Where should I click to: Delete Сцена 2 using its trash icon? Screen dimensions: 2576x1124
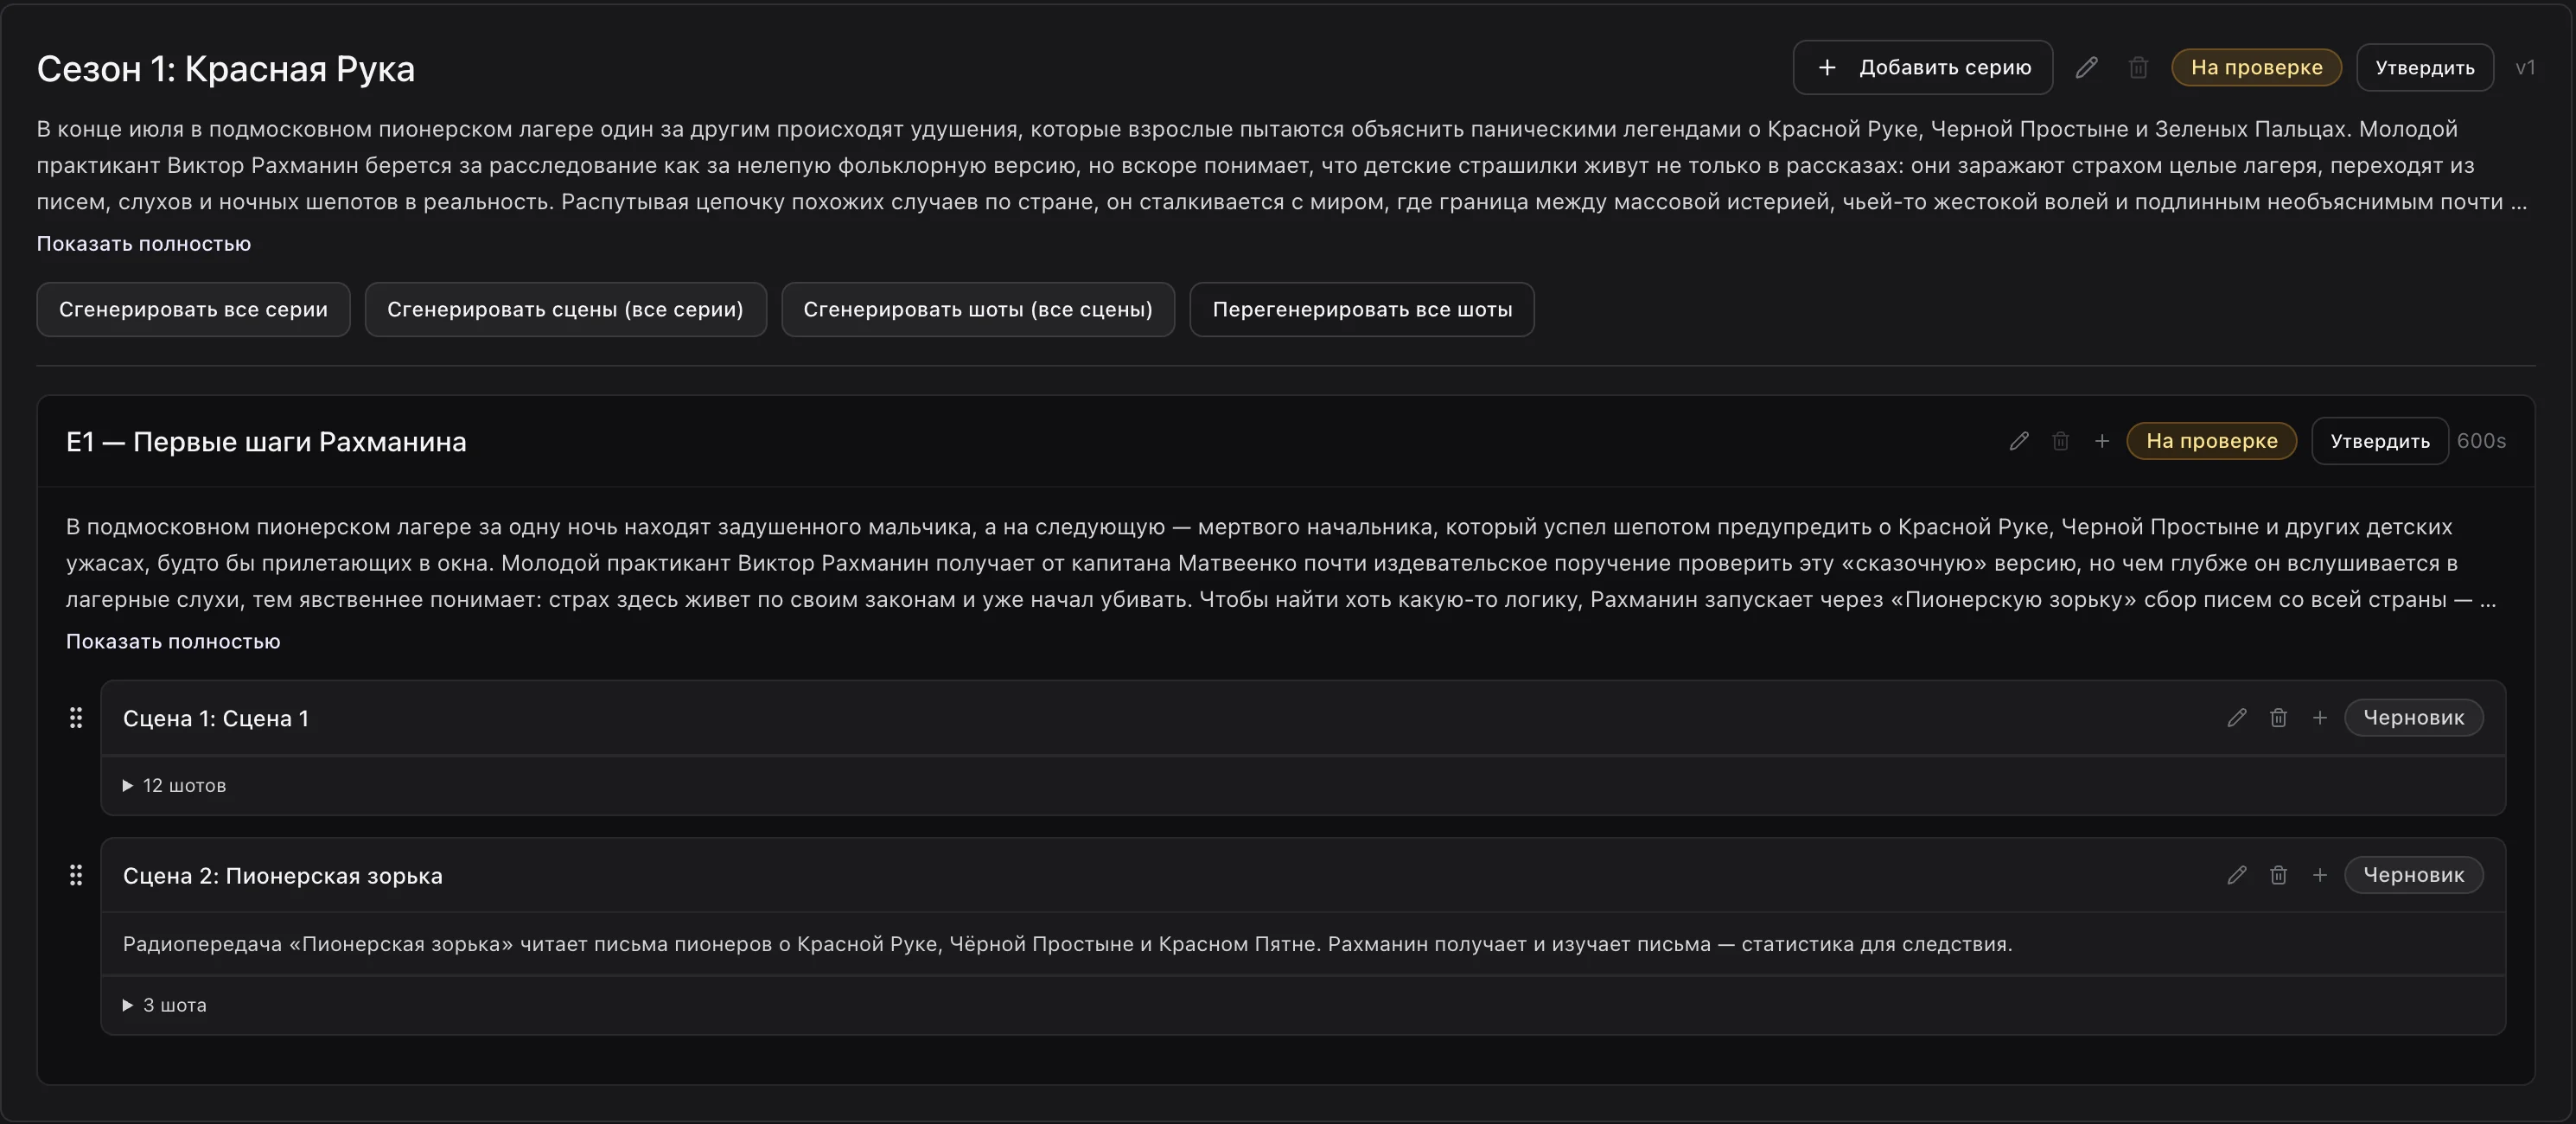2278,875
